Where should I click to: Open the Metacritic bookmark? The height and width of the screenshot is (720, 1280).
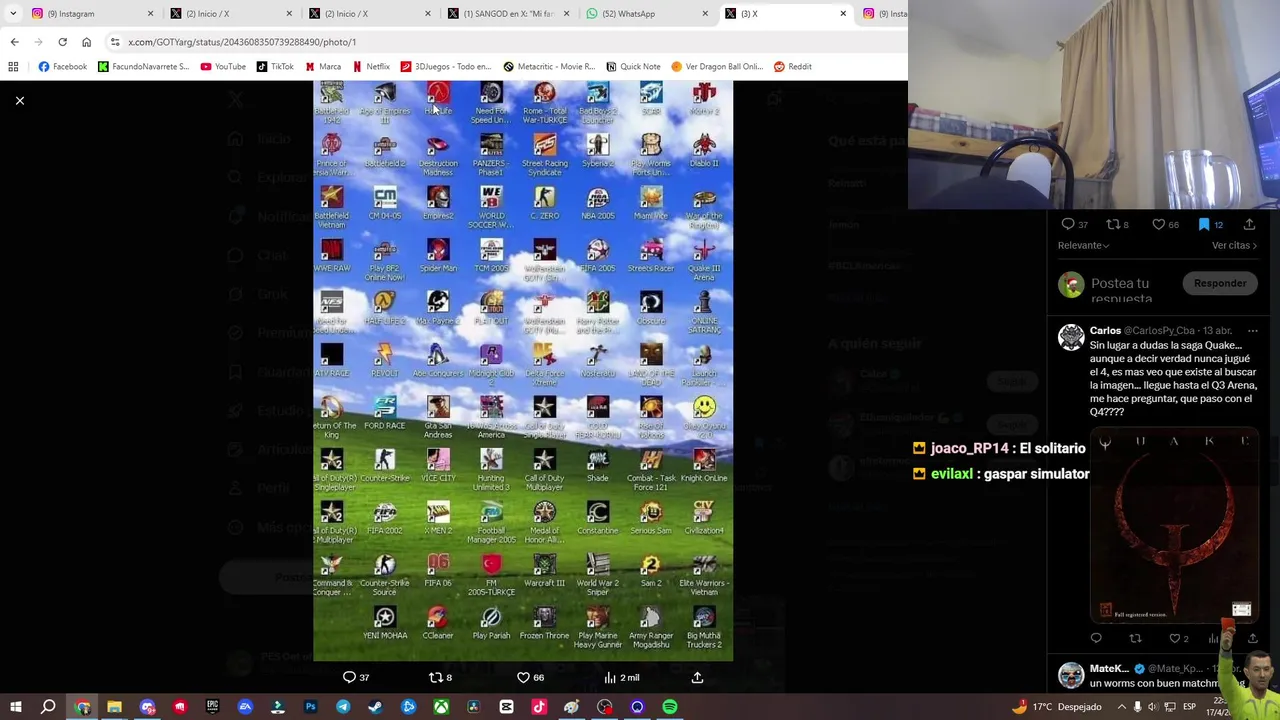pyautogui.click(x=549, y=67)
